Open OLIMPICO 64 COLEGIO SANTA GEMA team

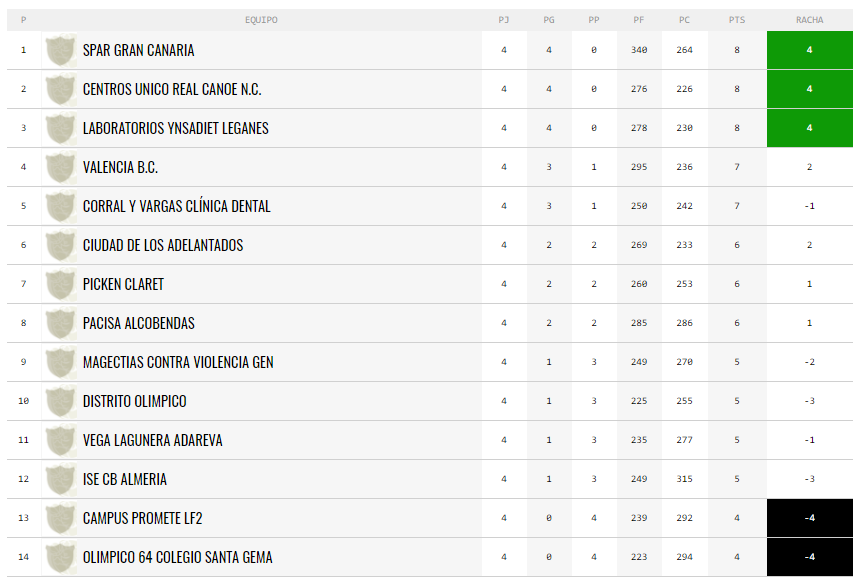click(177, 557)
